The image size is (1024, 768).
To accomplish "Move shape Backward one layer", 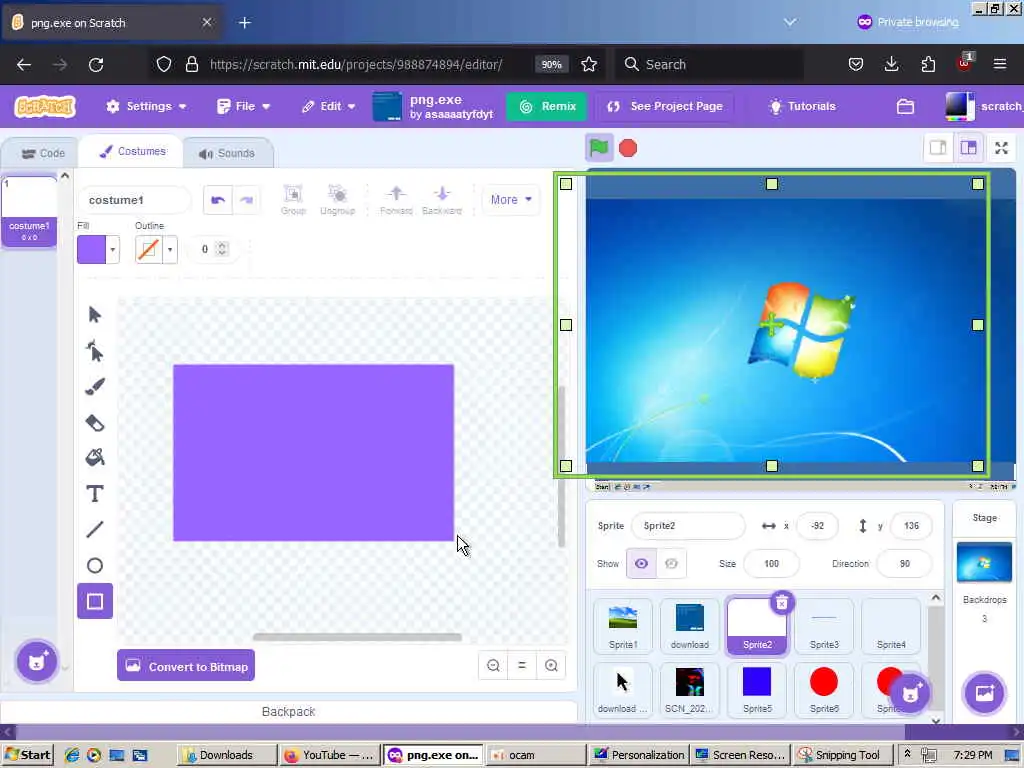I will click(x=442, y=200).
